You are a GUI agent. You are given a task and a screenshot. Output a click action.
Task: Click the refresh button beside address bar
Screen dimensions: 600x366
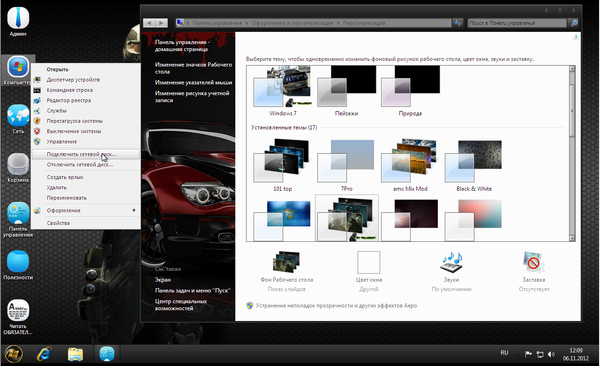458,23
